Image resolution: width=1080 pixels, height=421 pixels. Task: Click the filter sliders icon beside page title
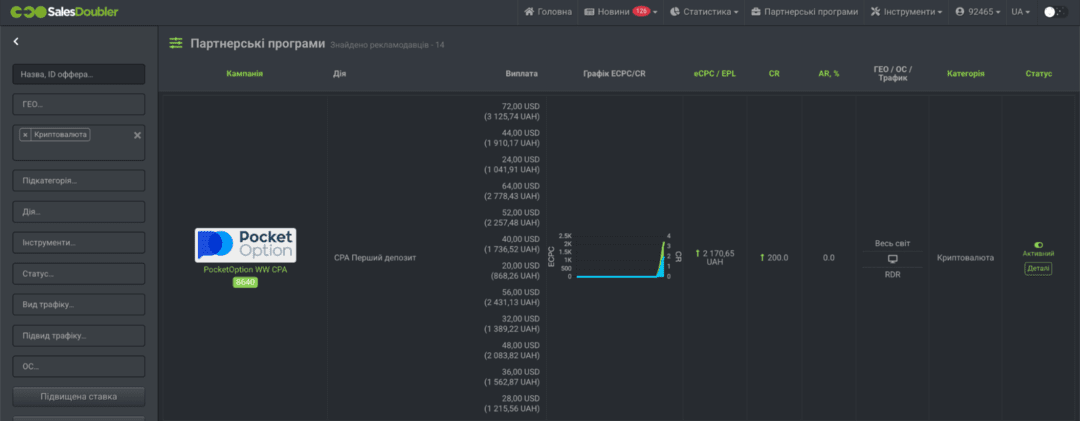point(176,43)
